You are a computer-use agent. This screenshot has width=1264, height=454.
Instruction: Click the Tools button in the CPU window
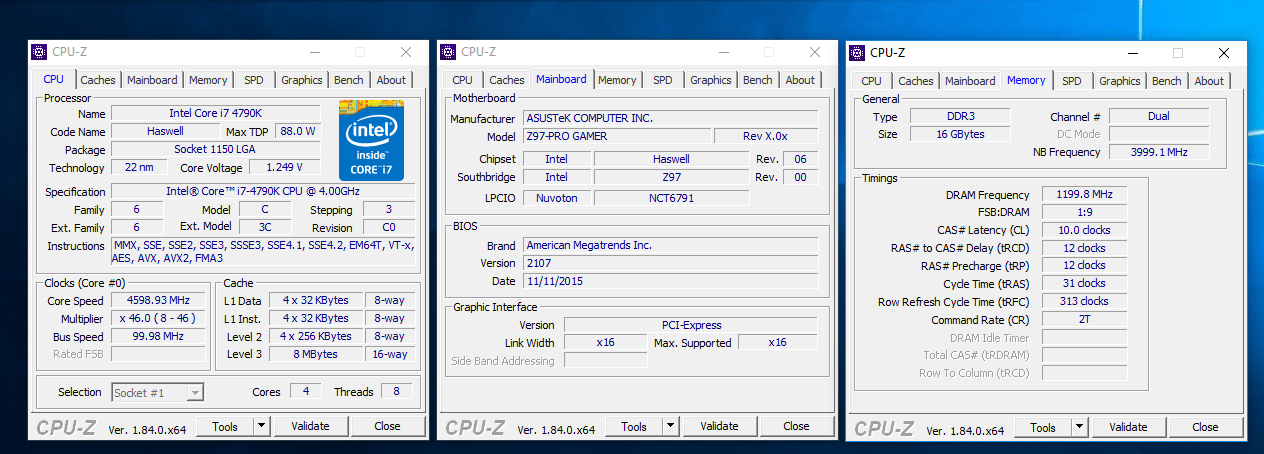pos(225,426)
